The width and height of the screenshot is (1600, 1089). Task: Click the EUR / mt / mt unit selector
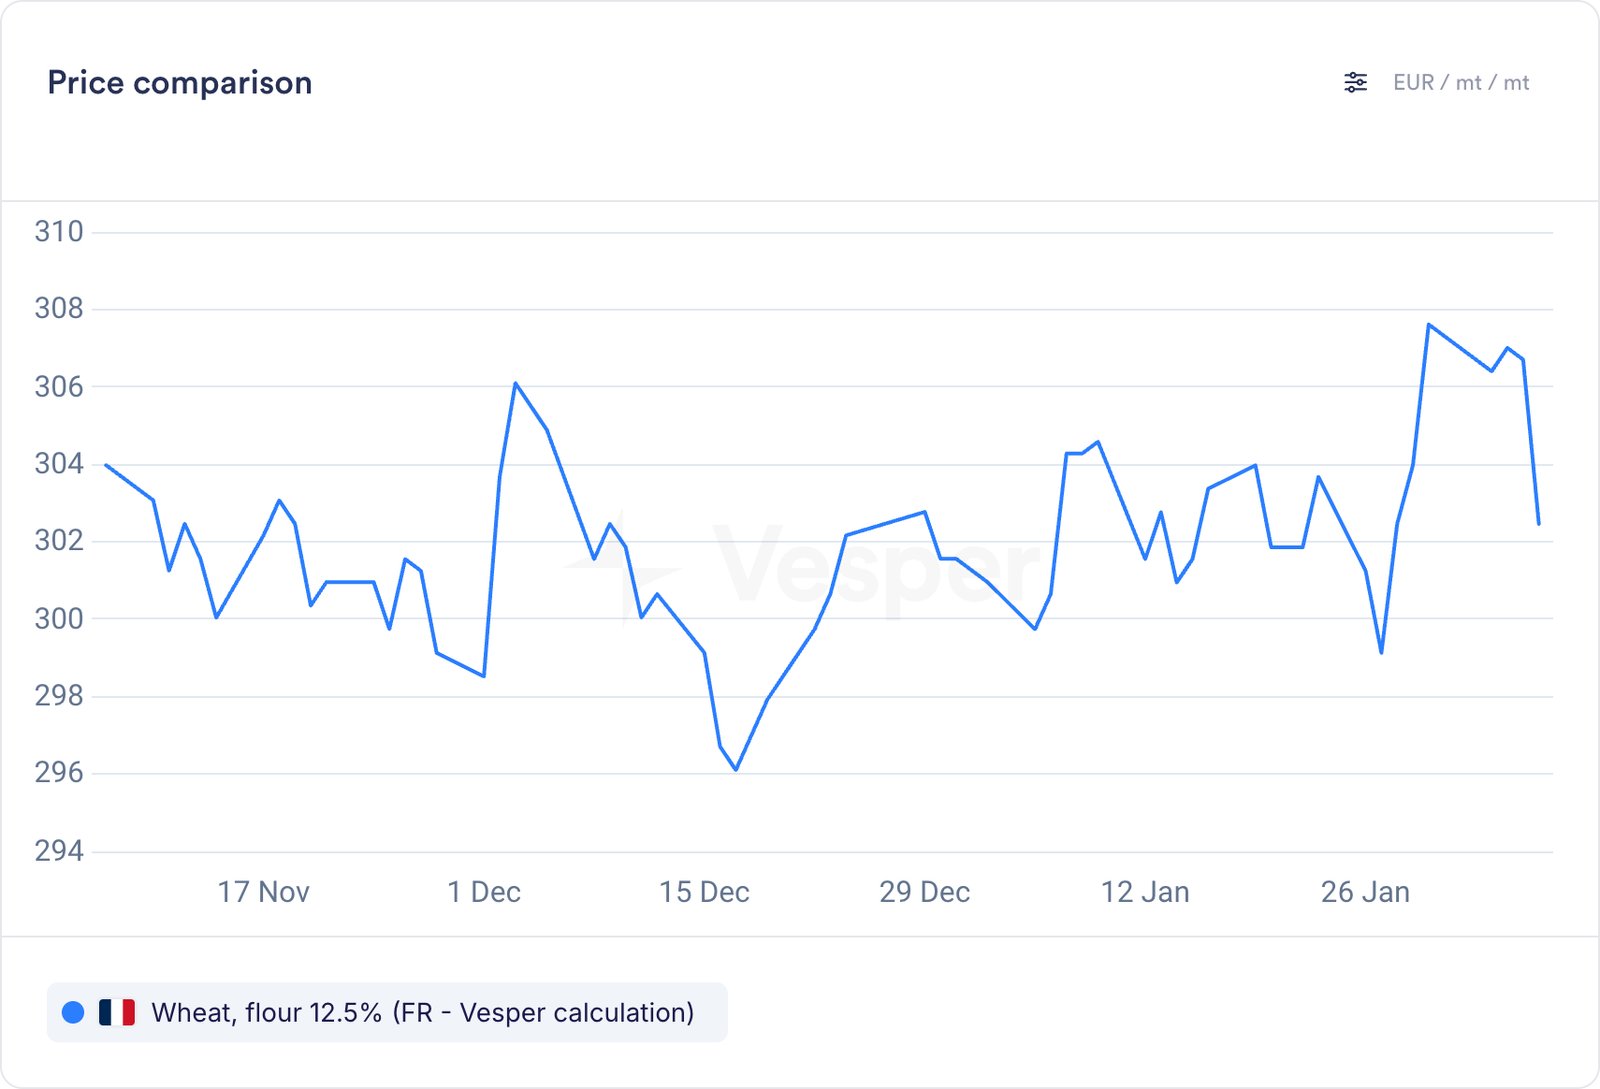[1460, 83]
